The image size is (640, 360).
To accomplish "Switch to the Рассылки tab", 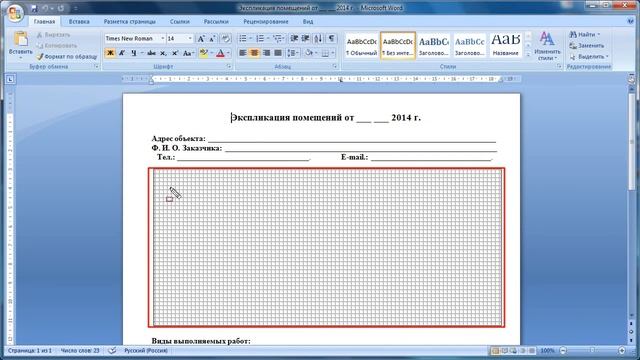I will click(216, 22).
